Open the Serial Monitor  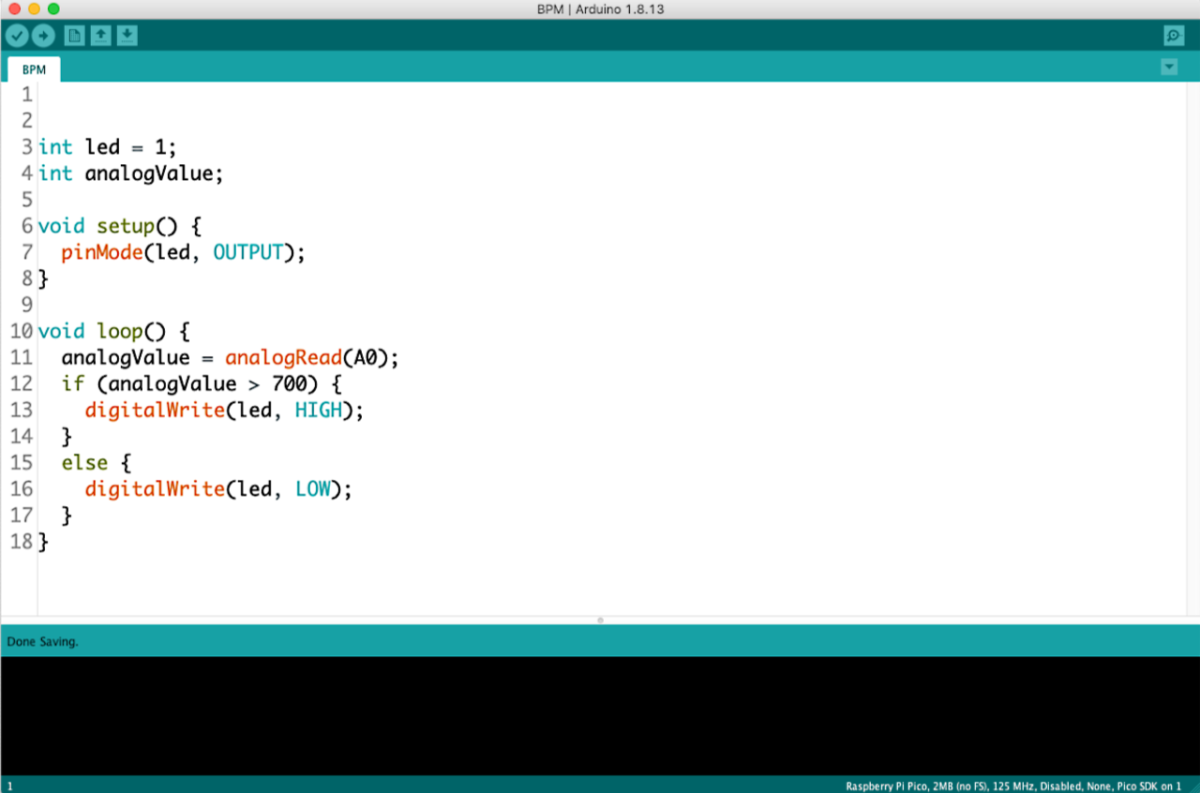1172,35
